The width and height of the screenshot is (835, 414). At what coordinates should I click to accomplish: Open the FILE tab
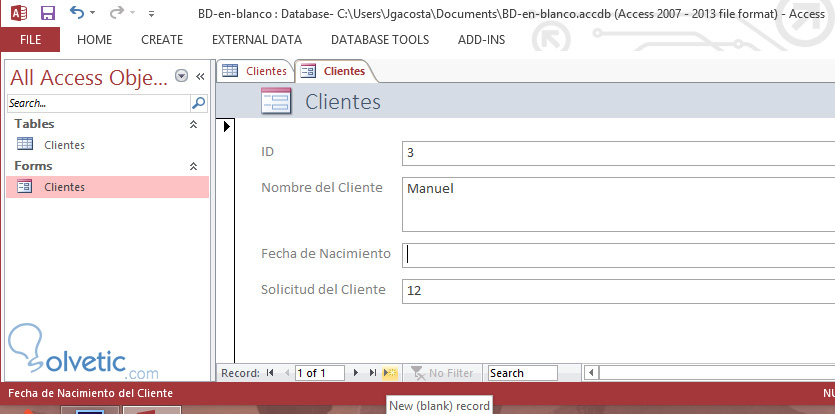pos(30,39)
